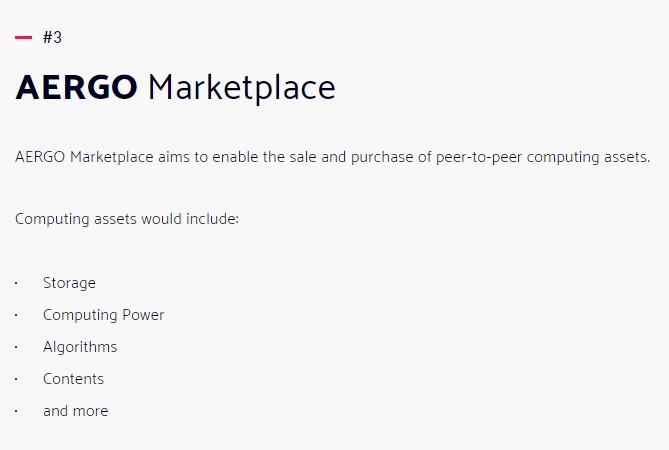Viewport: 669px width, 450px height.
Task: Click the Algorithms list item
Action: [80, 347]
